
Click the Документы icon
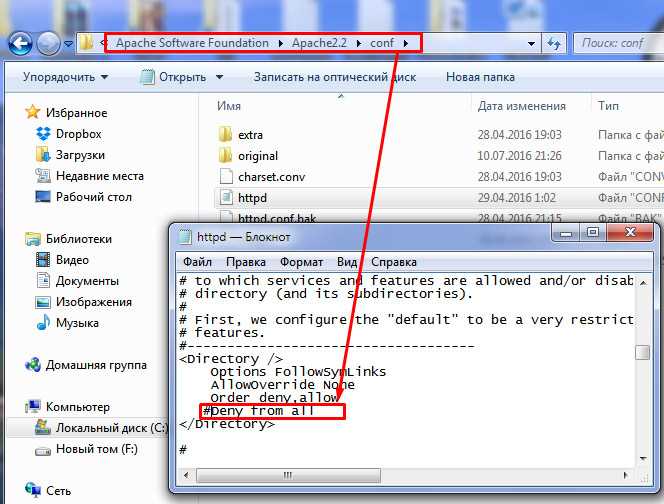(x=43, y=280)
